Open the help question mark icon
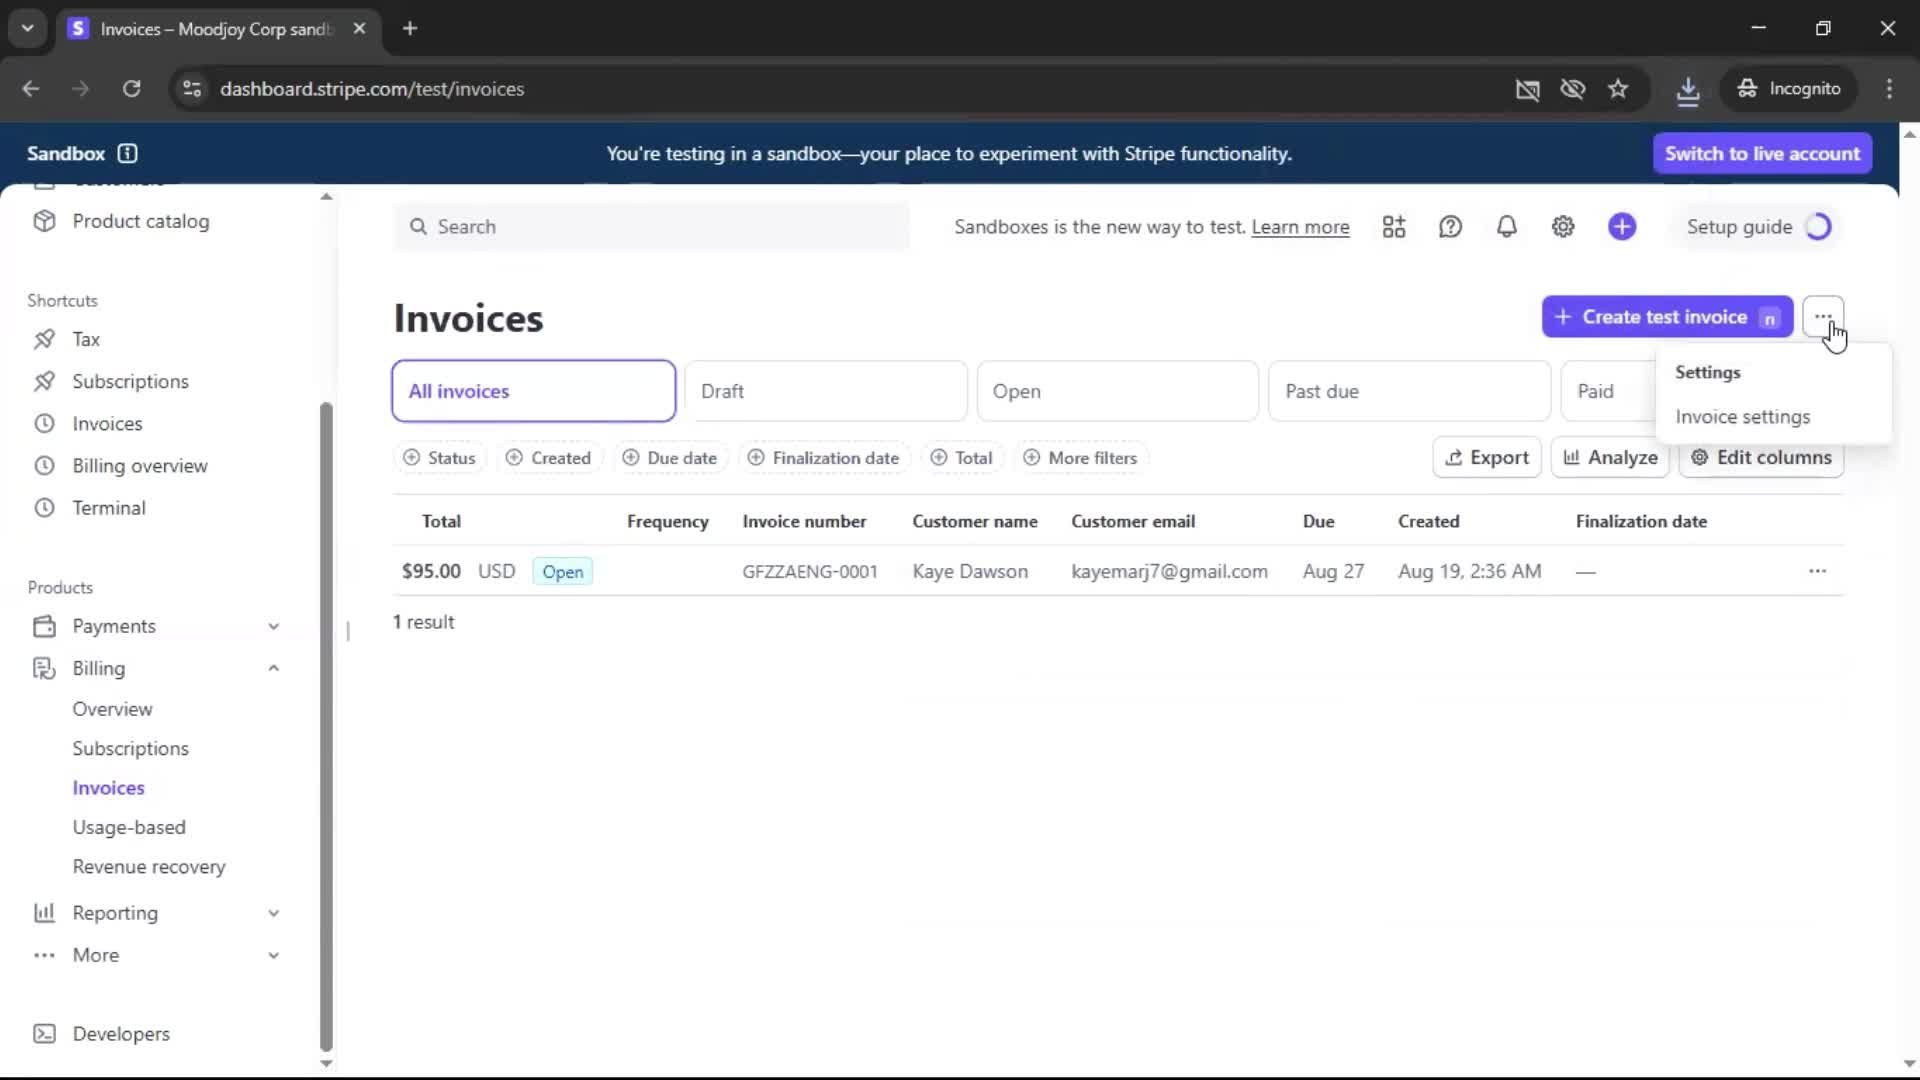This screenshot has height=1080, width=1920. (1450, 227)
